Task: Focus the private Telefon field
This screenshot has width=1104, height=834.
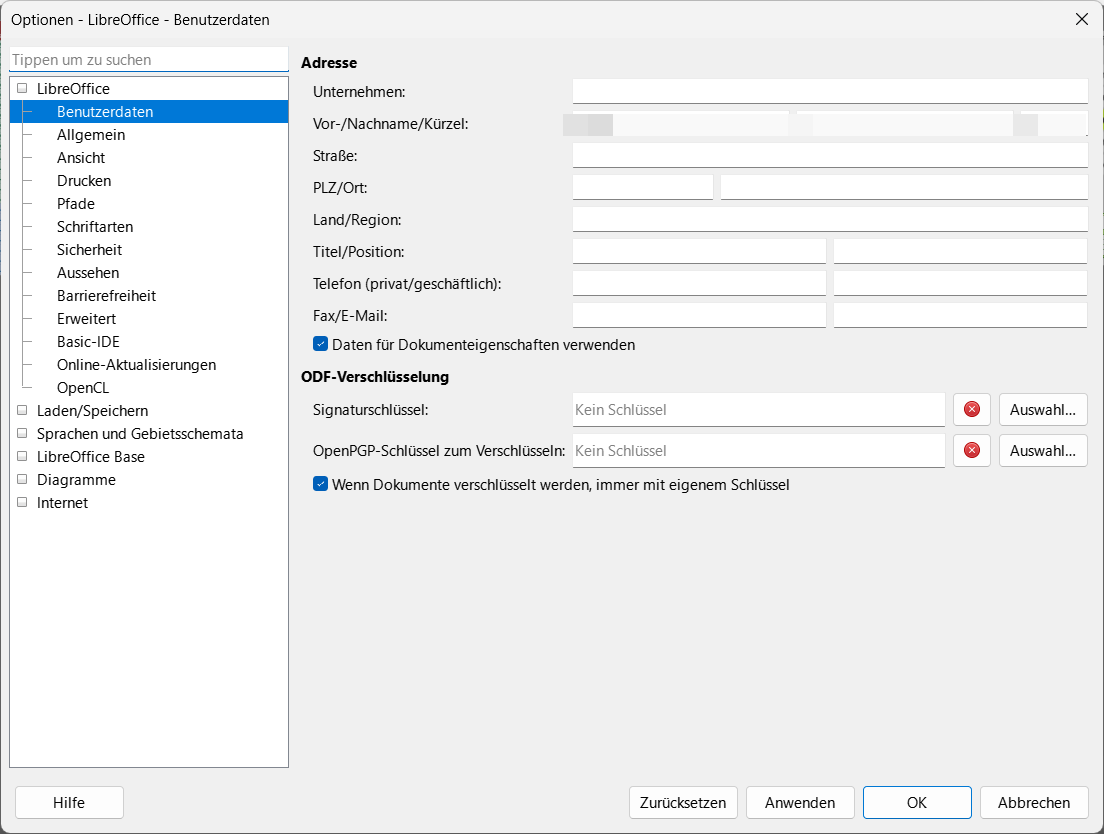Action: click(x=699, y=284)
